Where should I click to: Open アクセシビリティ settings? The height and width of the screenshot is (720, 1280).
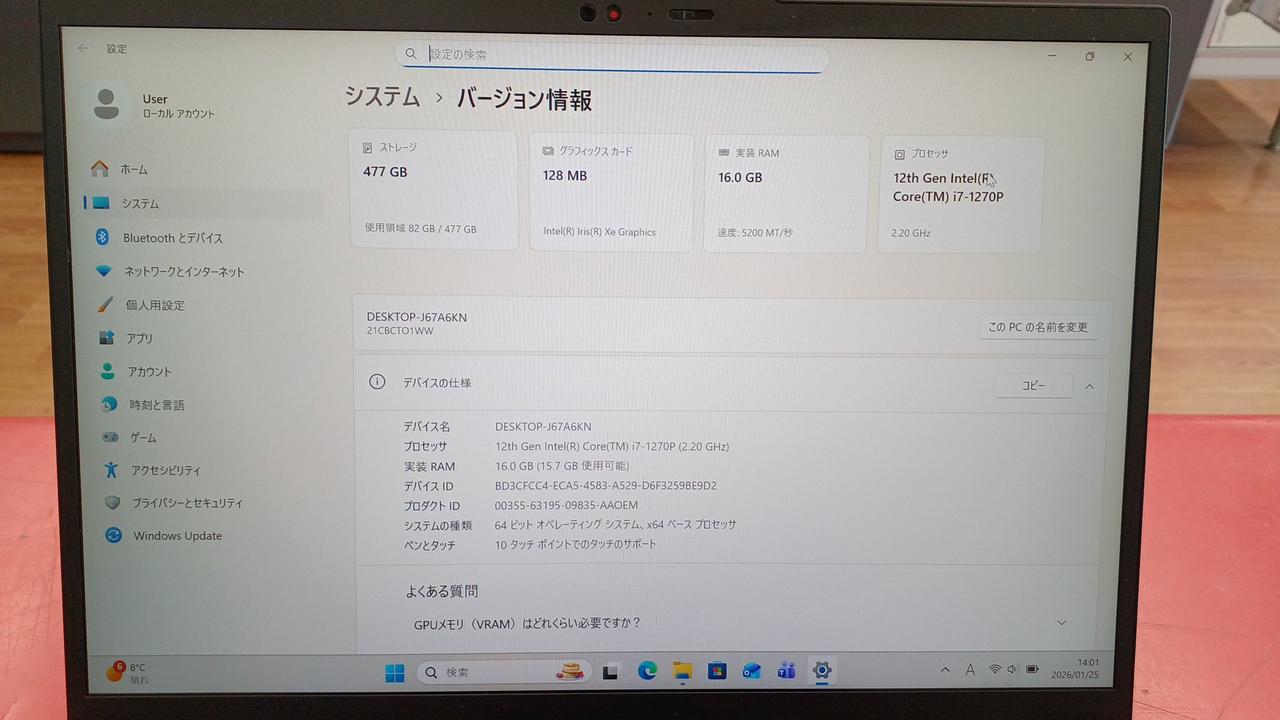pyautogui.click(x=165, y=470)
